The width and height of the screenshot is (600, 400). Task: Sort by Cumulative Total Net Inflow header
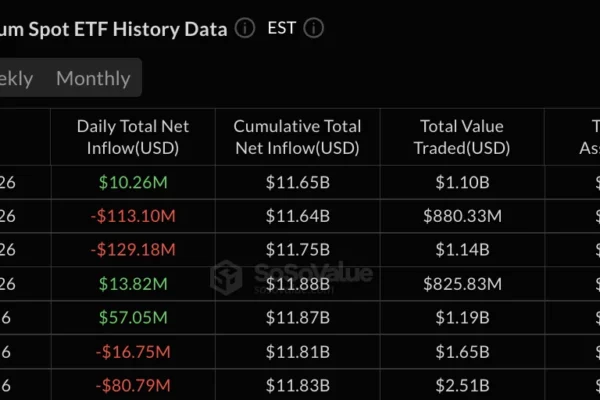click(296, 138)
